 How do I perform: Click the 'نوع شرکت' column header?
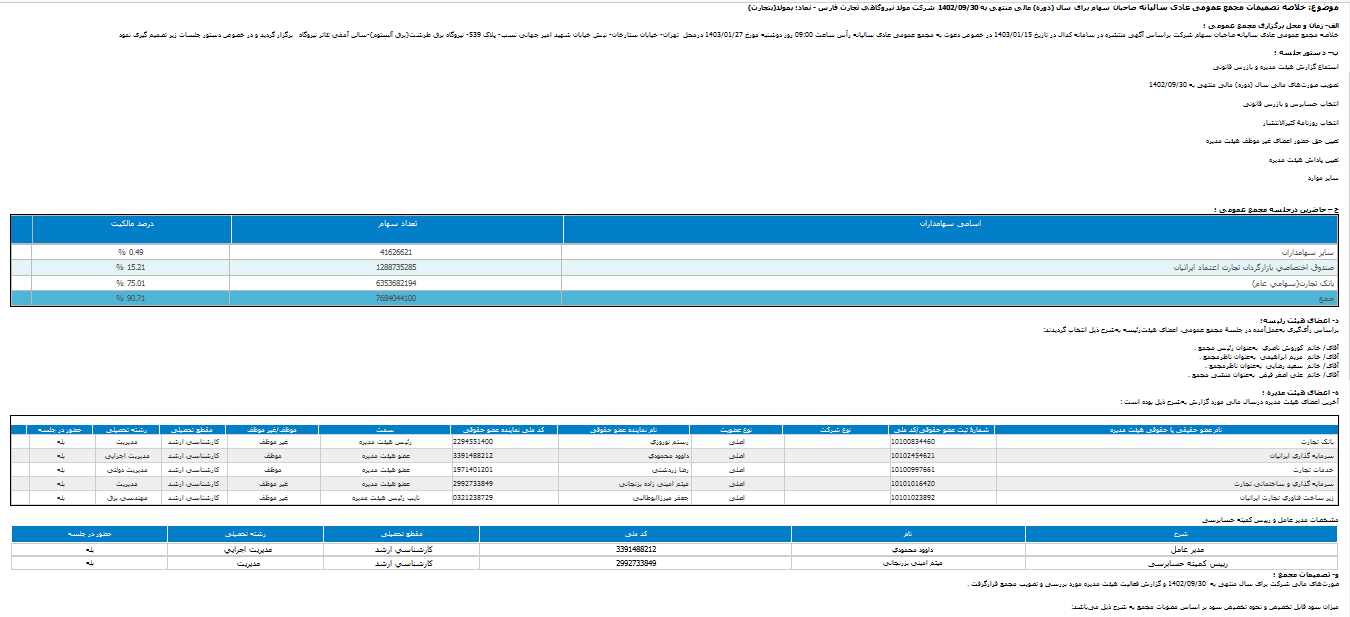(x=833, y=429)
